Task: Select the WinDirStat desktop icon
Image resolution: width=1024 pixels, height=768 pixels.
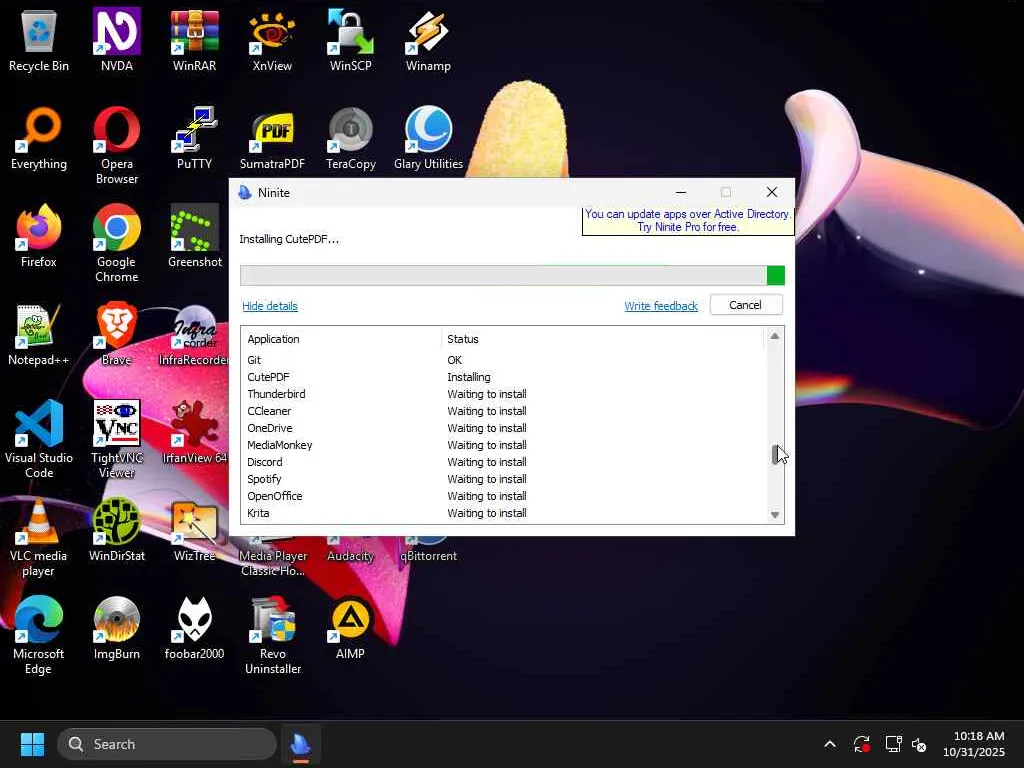Action: 116,530
